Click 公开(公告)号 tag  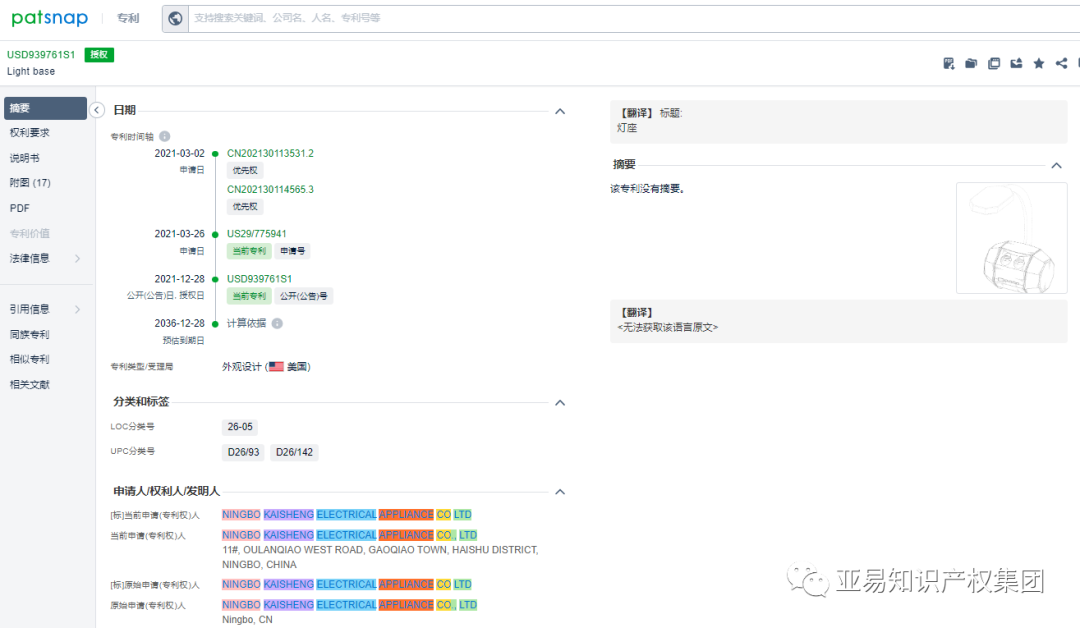[303, 296]
